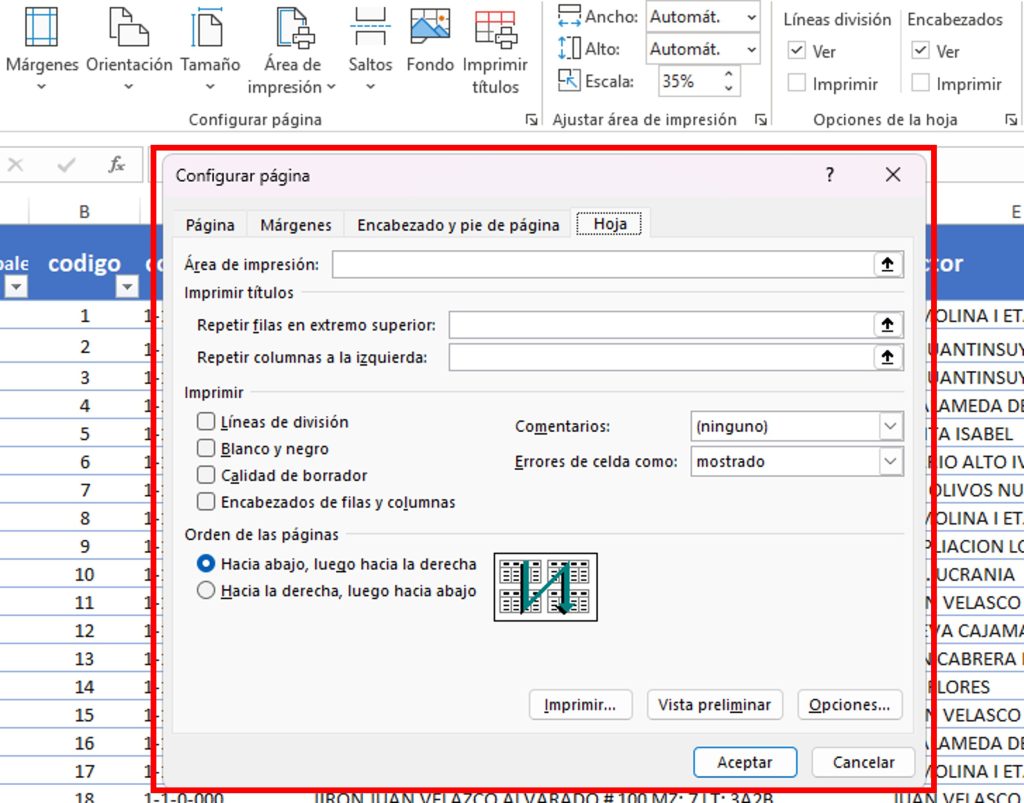Open the Errores de celda como dropdown
The image size is (1024, 803).
[x=890, y=461]
